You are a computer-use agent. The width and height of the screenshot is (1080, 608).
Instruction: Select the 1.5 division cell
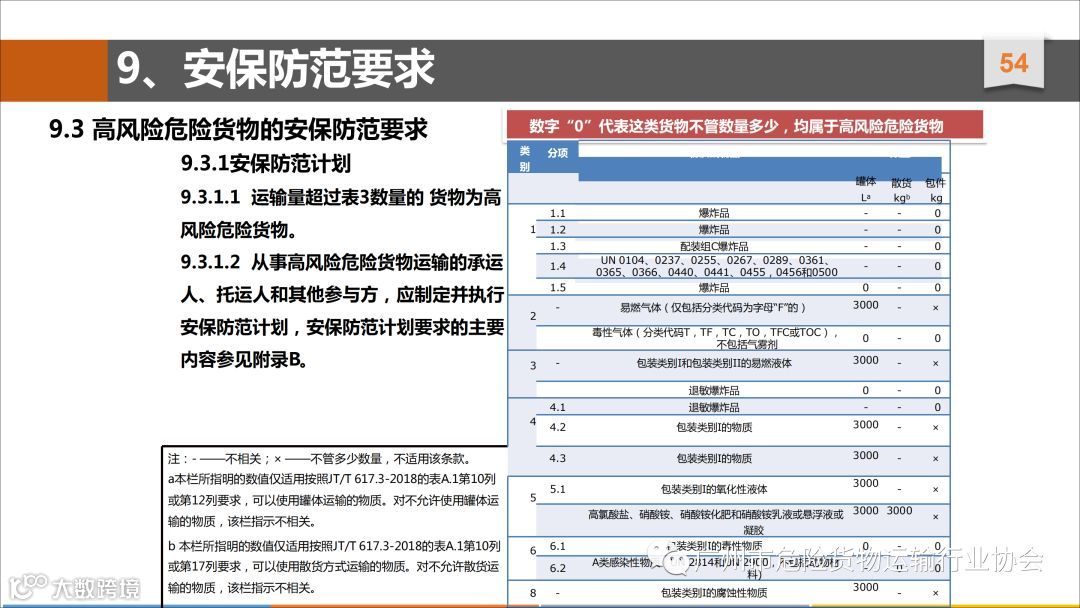coord(557,288)
